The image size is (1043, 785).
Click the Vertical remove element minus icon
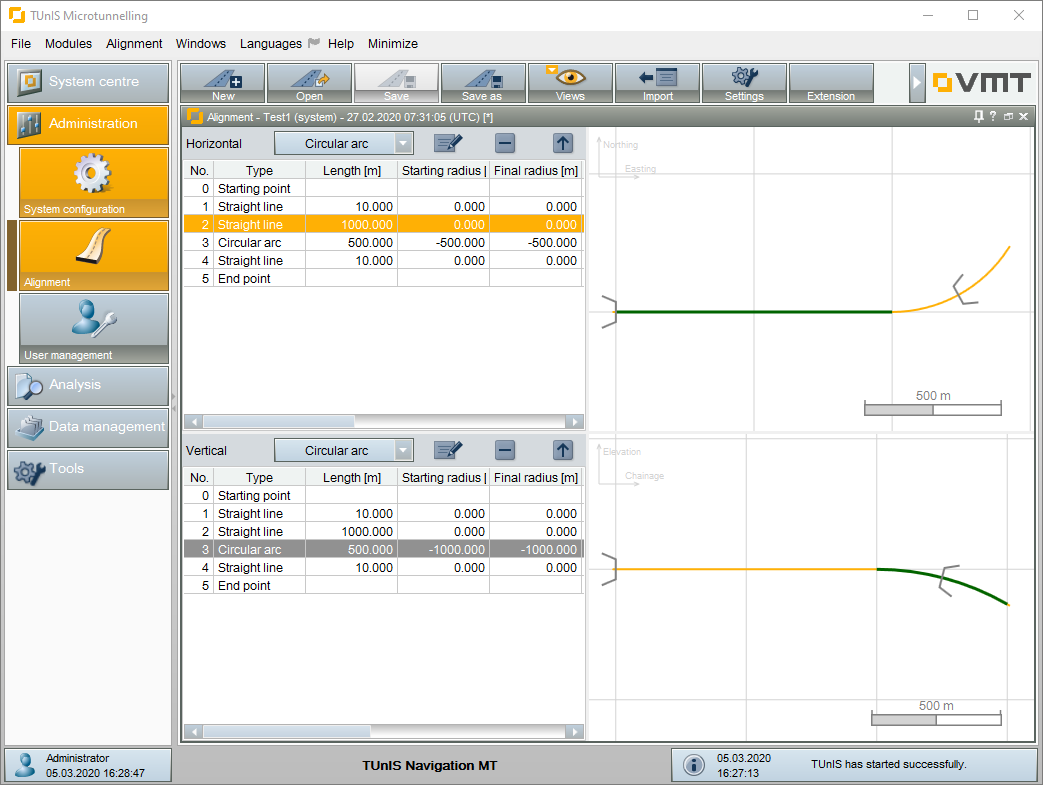pos(506,450)
